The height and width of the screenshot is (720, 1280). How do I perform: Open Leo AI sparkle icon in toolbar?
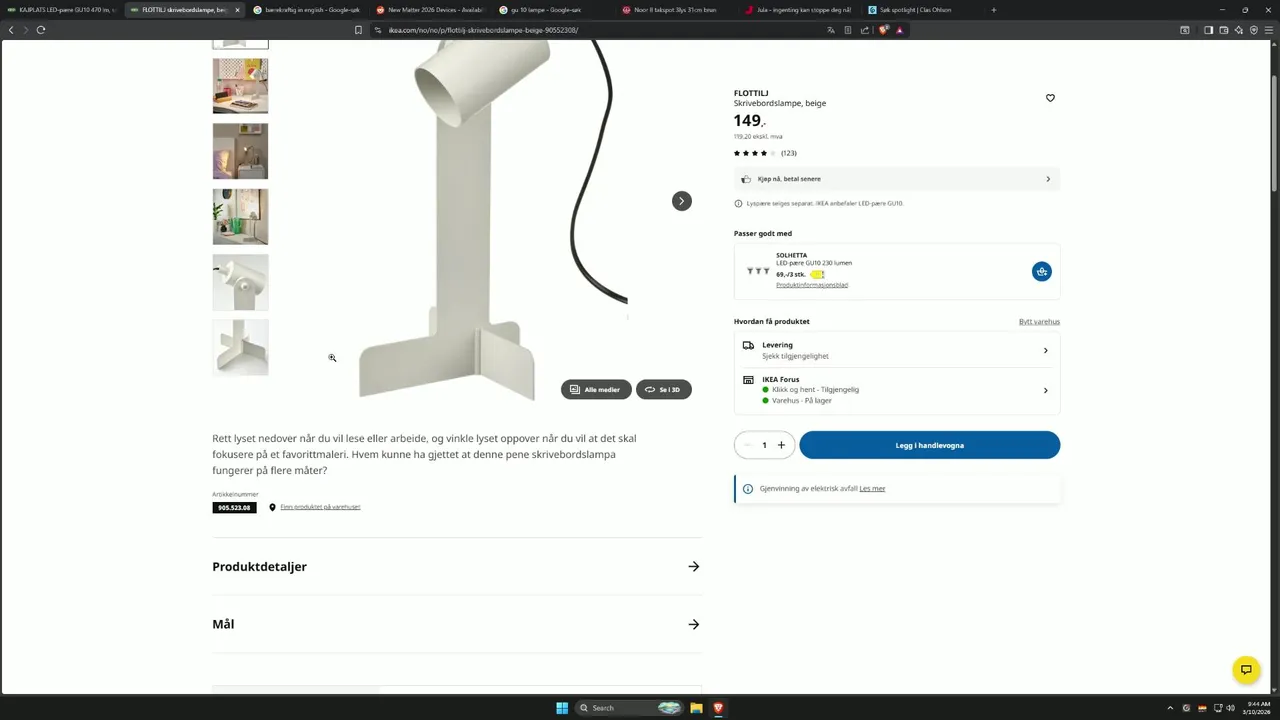click(x=1238, y=30)
